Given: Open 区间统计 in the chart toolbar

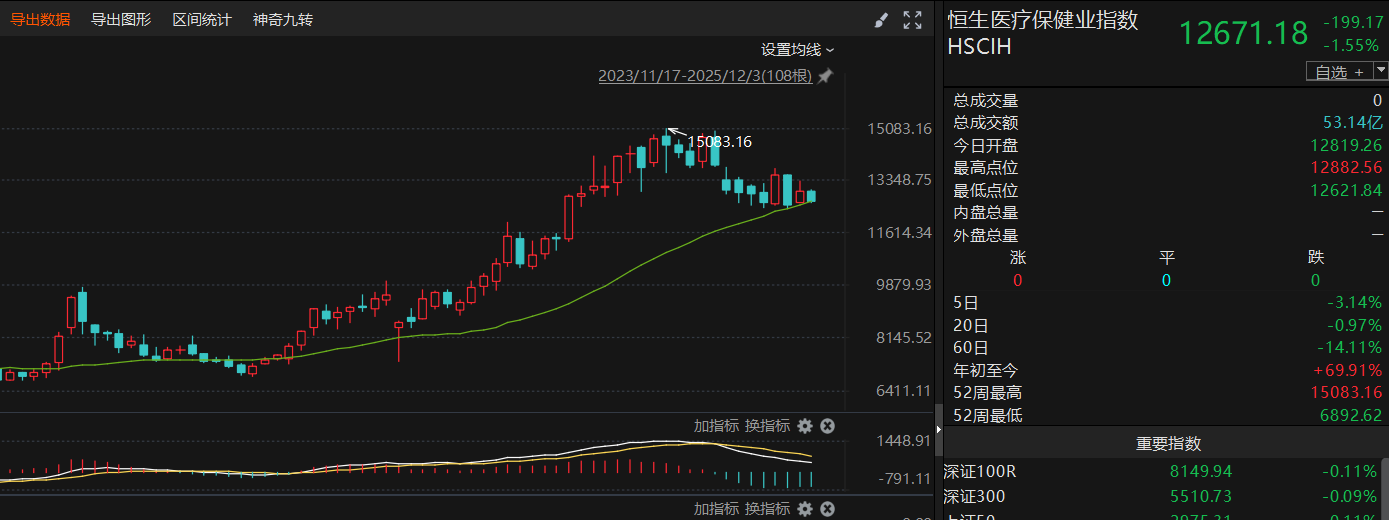Looking at the screenshot, I should click(202, 19).
